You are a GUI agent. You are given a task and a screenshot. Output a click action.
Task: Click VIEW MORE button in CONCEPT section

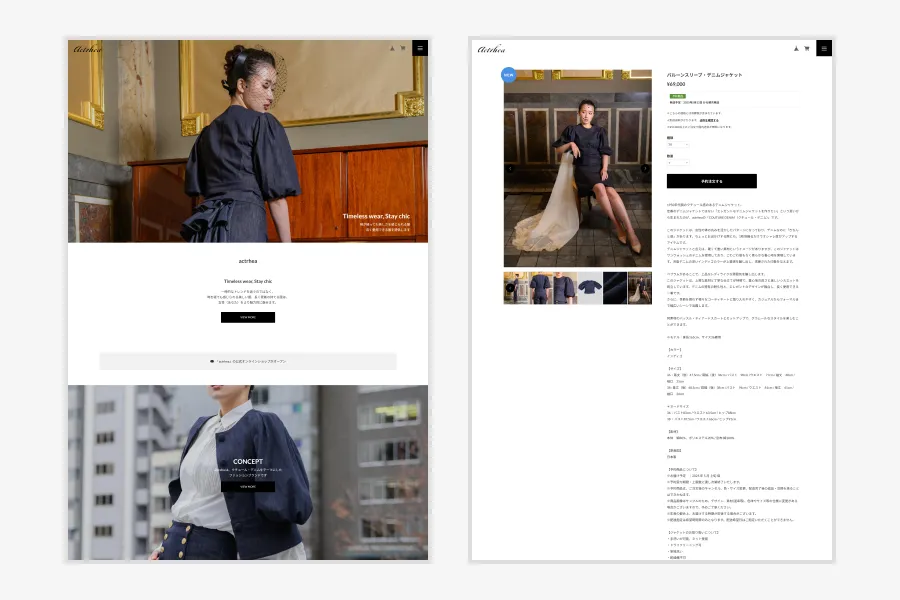click(248, 487)
